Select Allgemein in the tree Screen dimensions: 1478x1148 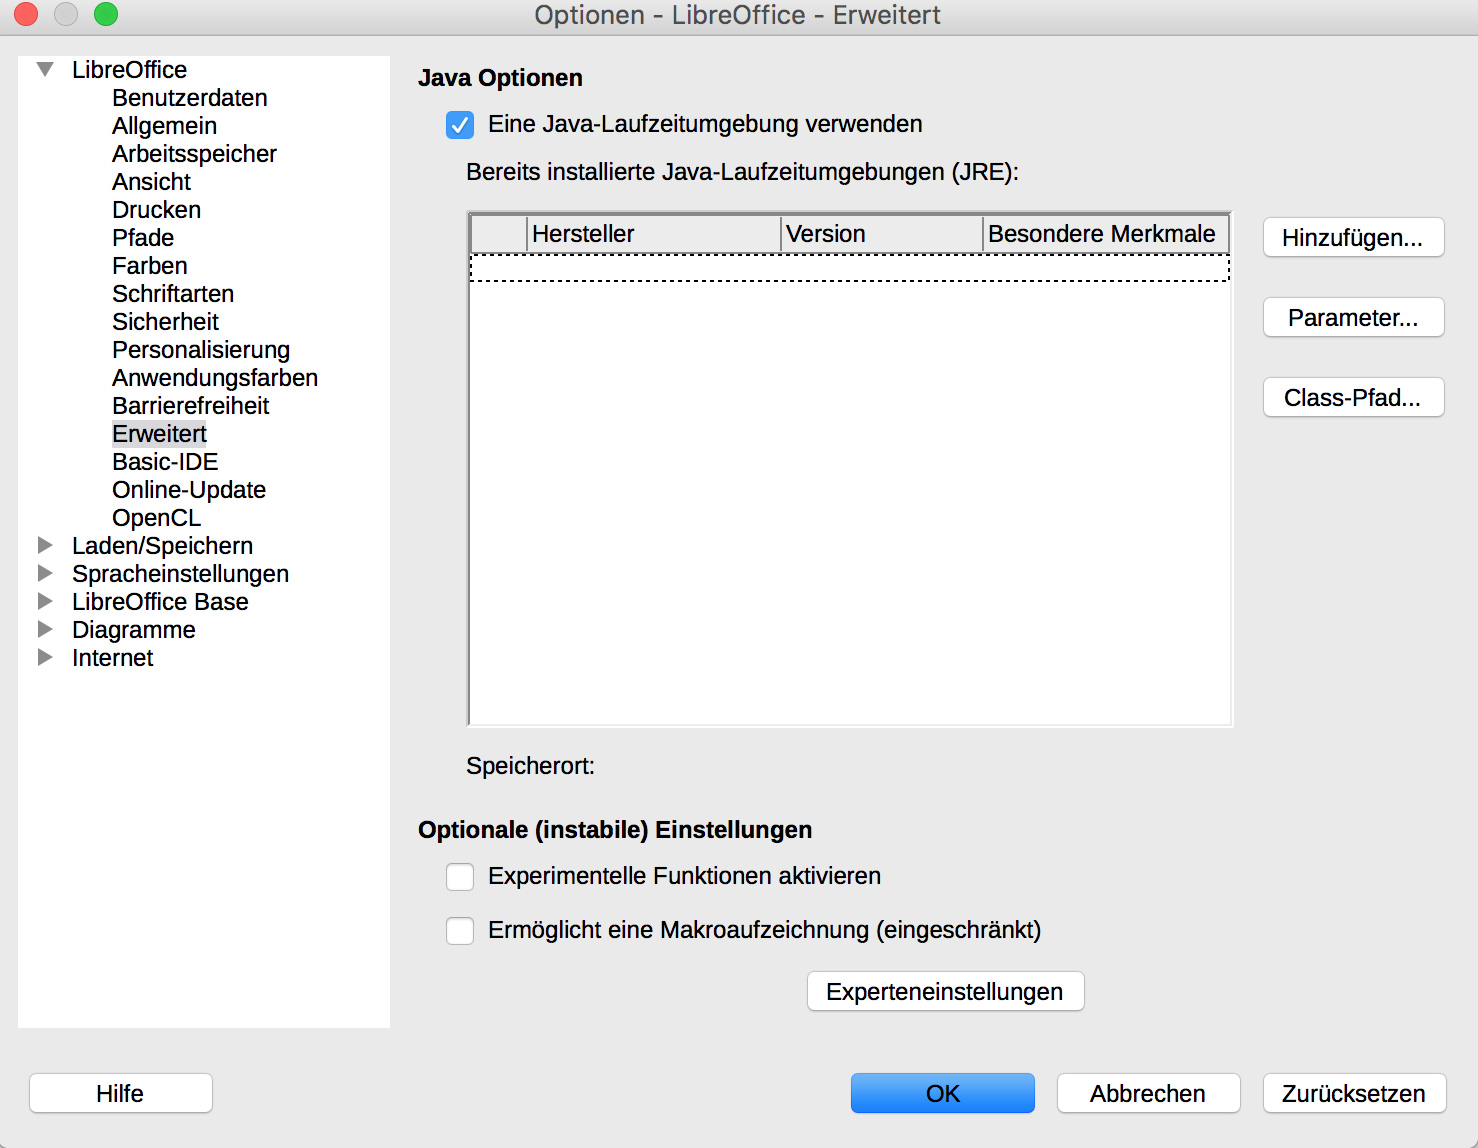164,126
